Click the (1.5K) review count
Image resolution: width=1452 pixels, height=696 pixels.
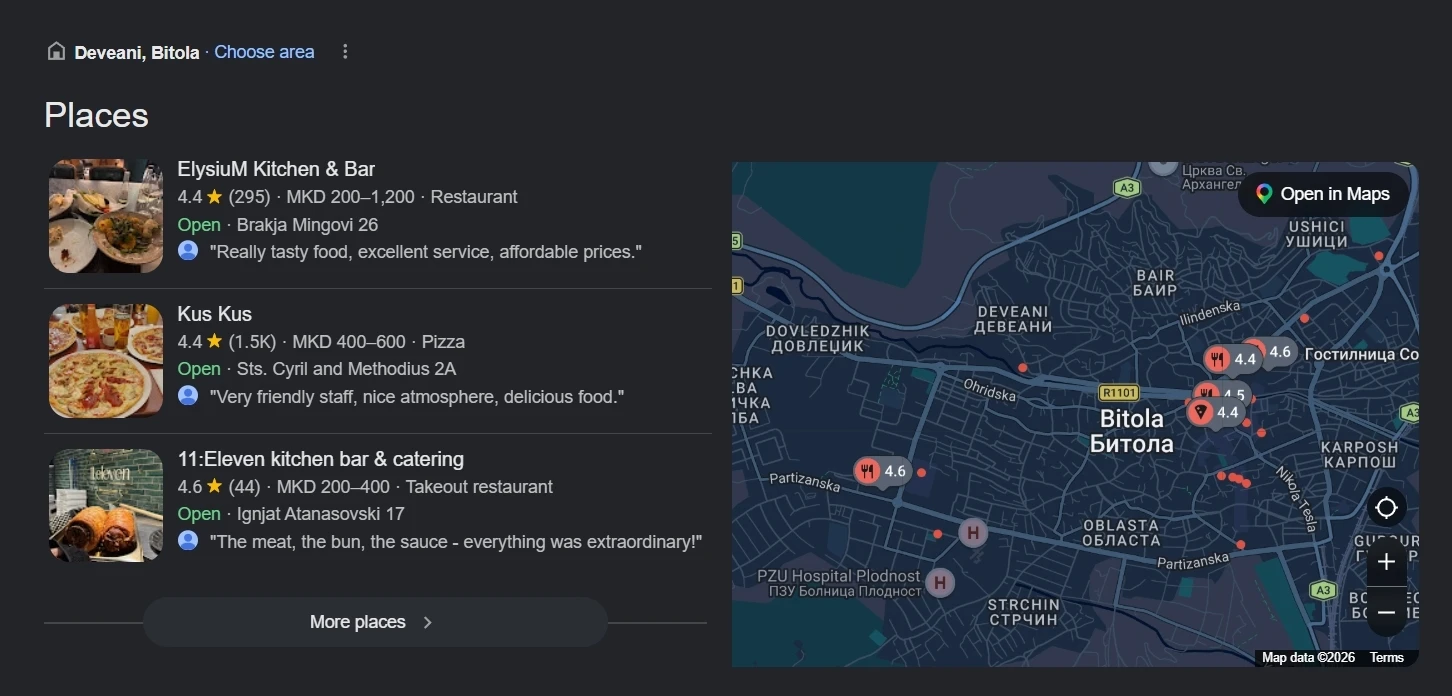coord(252,342)
